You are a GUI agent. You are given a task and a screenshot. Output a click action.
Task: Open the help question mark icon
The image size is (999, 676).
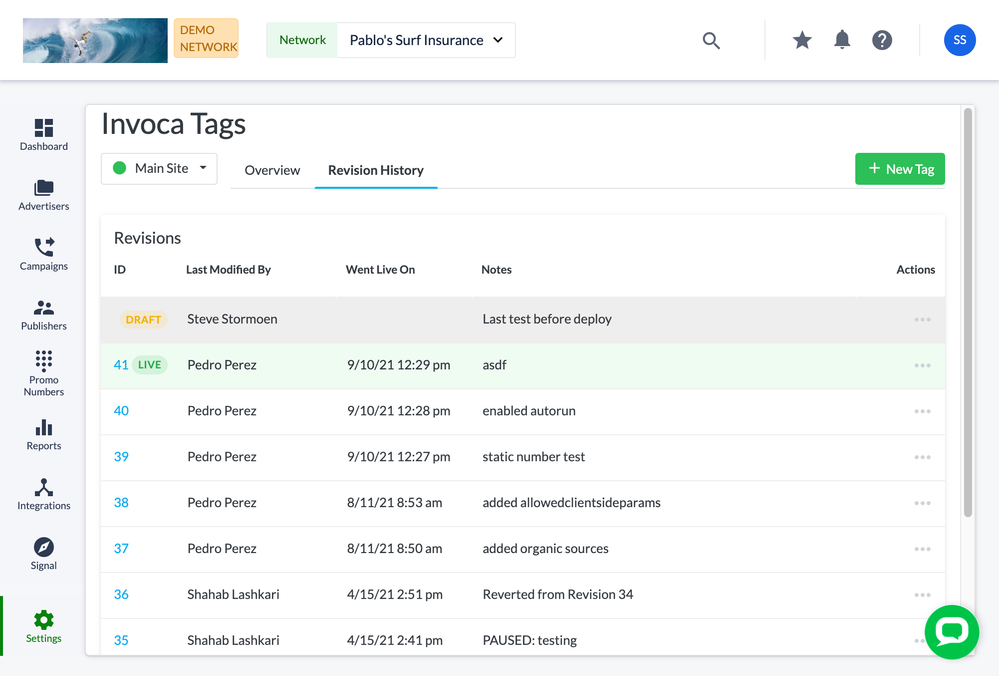(x=882, y=40)
